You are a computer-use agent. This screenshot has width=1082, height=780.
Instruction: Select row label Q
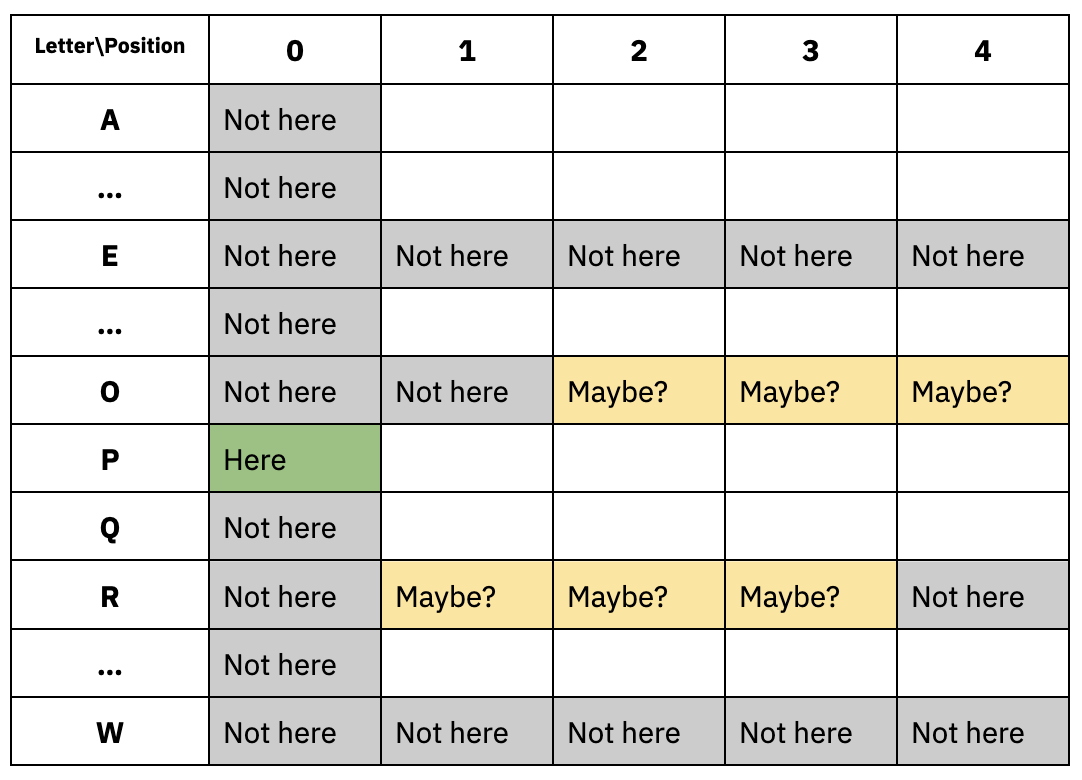(110, 527)
